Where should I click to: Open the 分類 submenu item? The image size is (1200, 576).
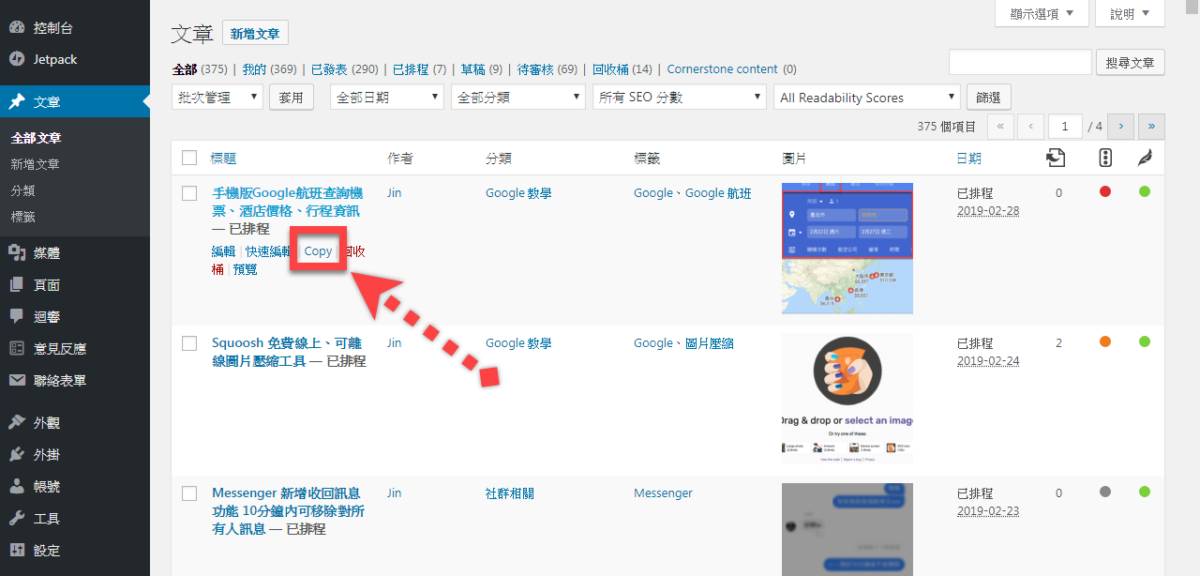pyautogui.click(x=23, y=190)
